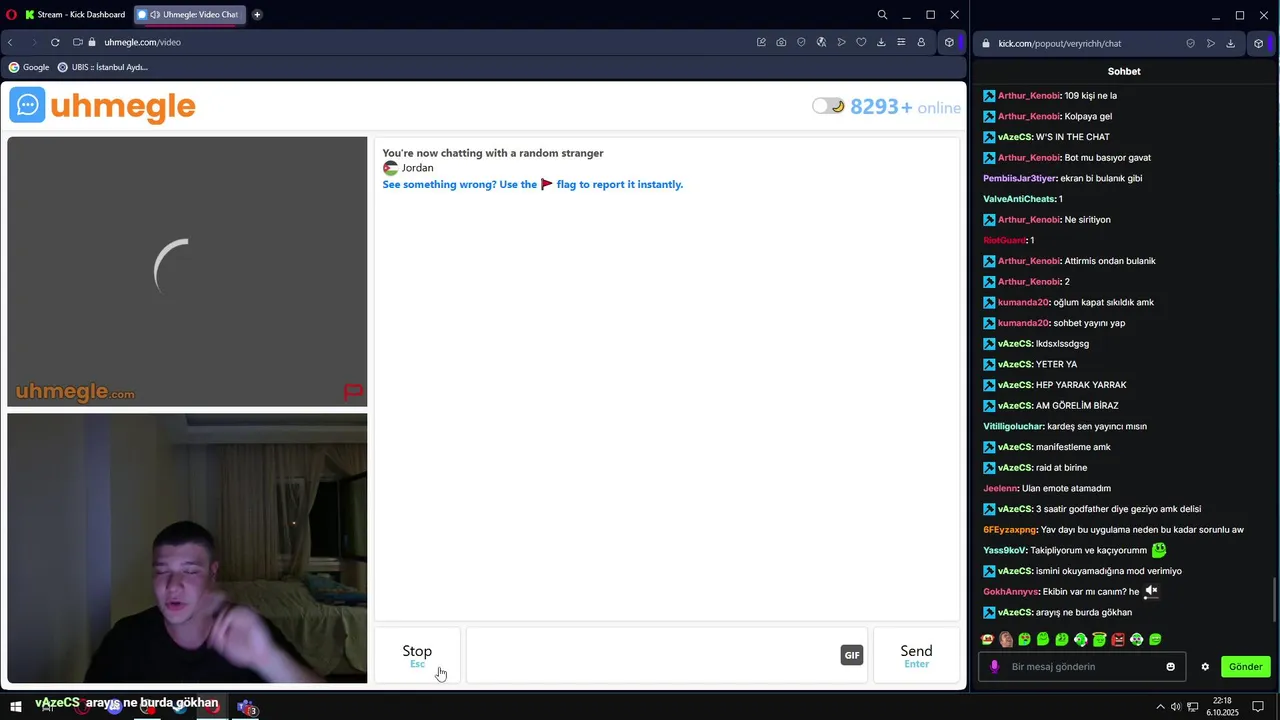Open the Opera translate page icon
This screenshot has width=1280, height=720.
click(x=821, y=42)
